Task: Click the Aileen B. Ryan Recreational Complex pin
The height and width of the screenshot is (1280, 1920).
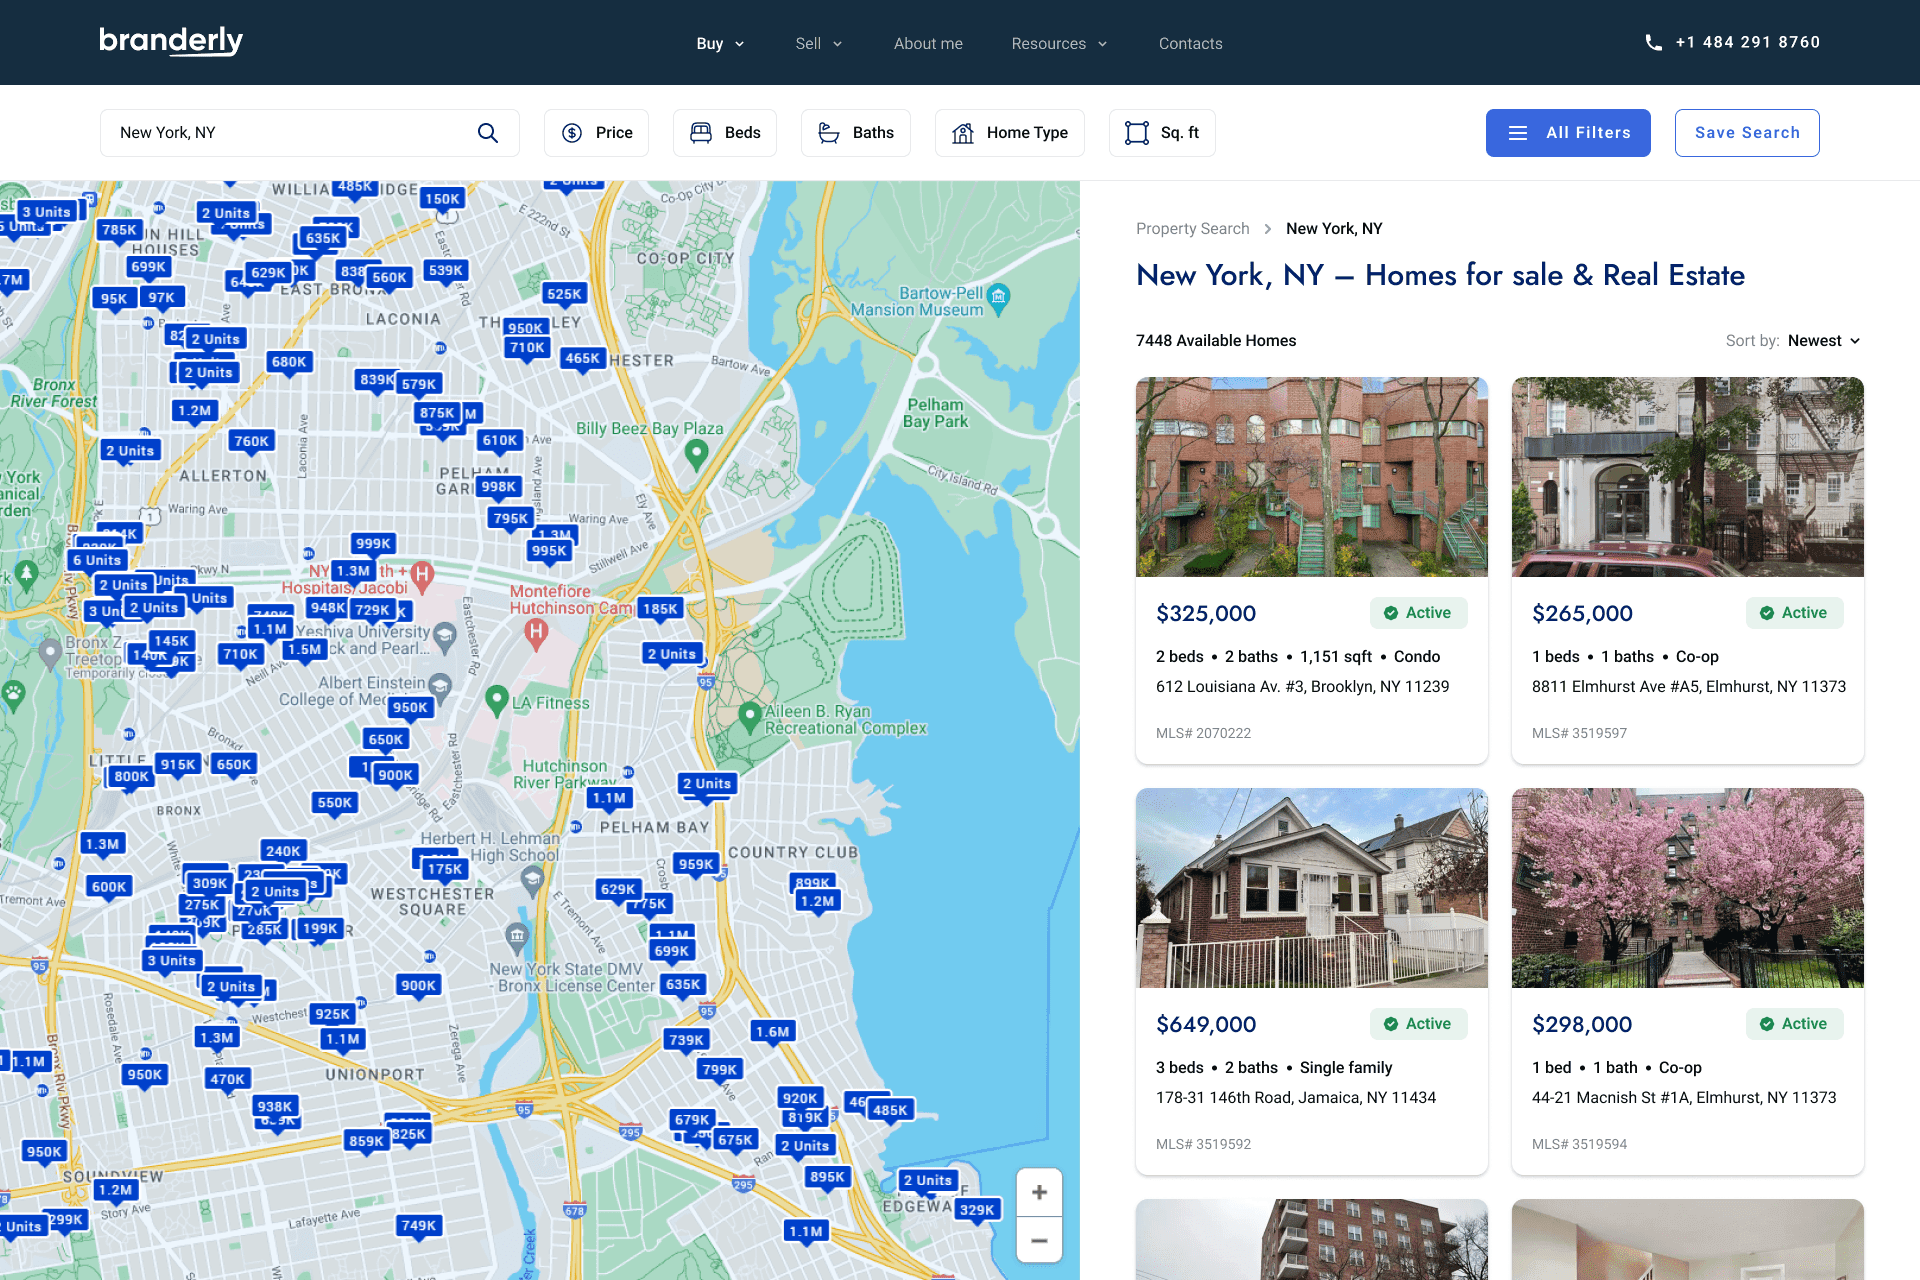Action: coord(750,717)
